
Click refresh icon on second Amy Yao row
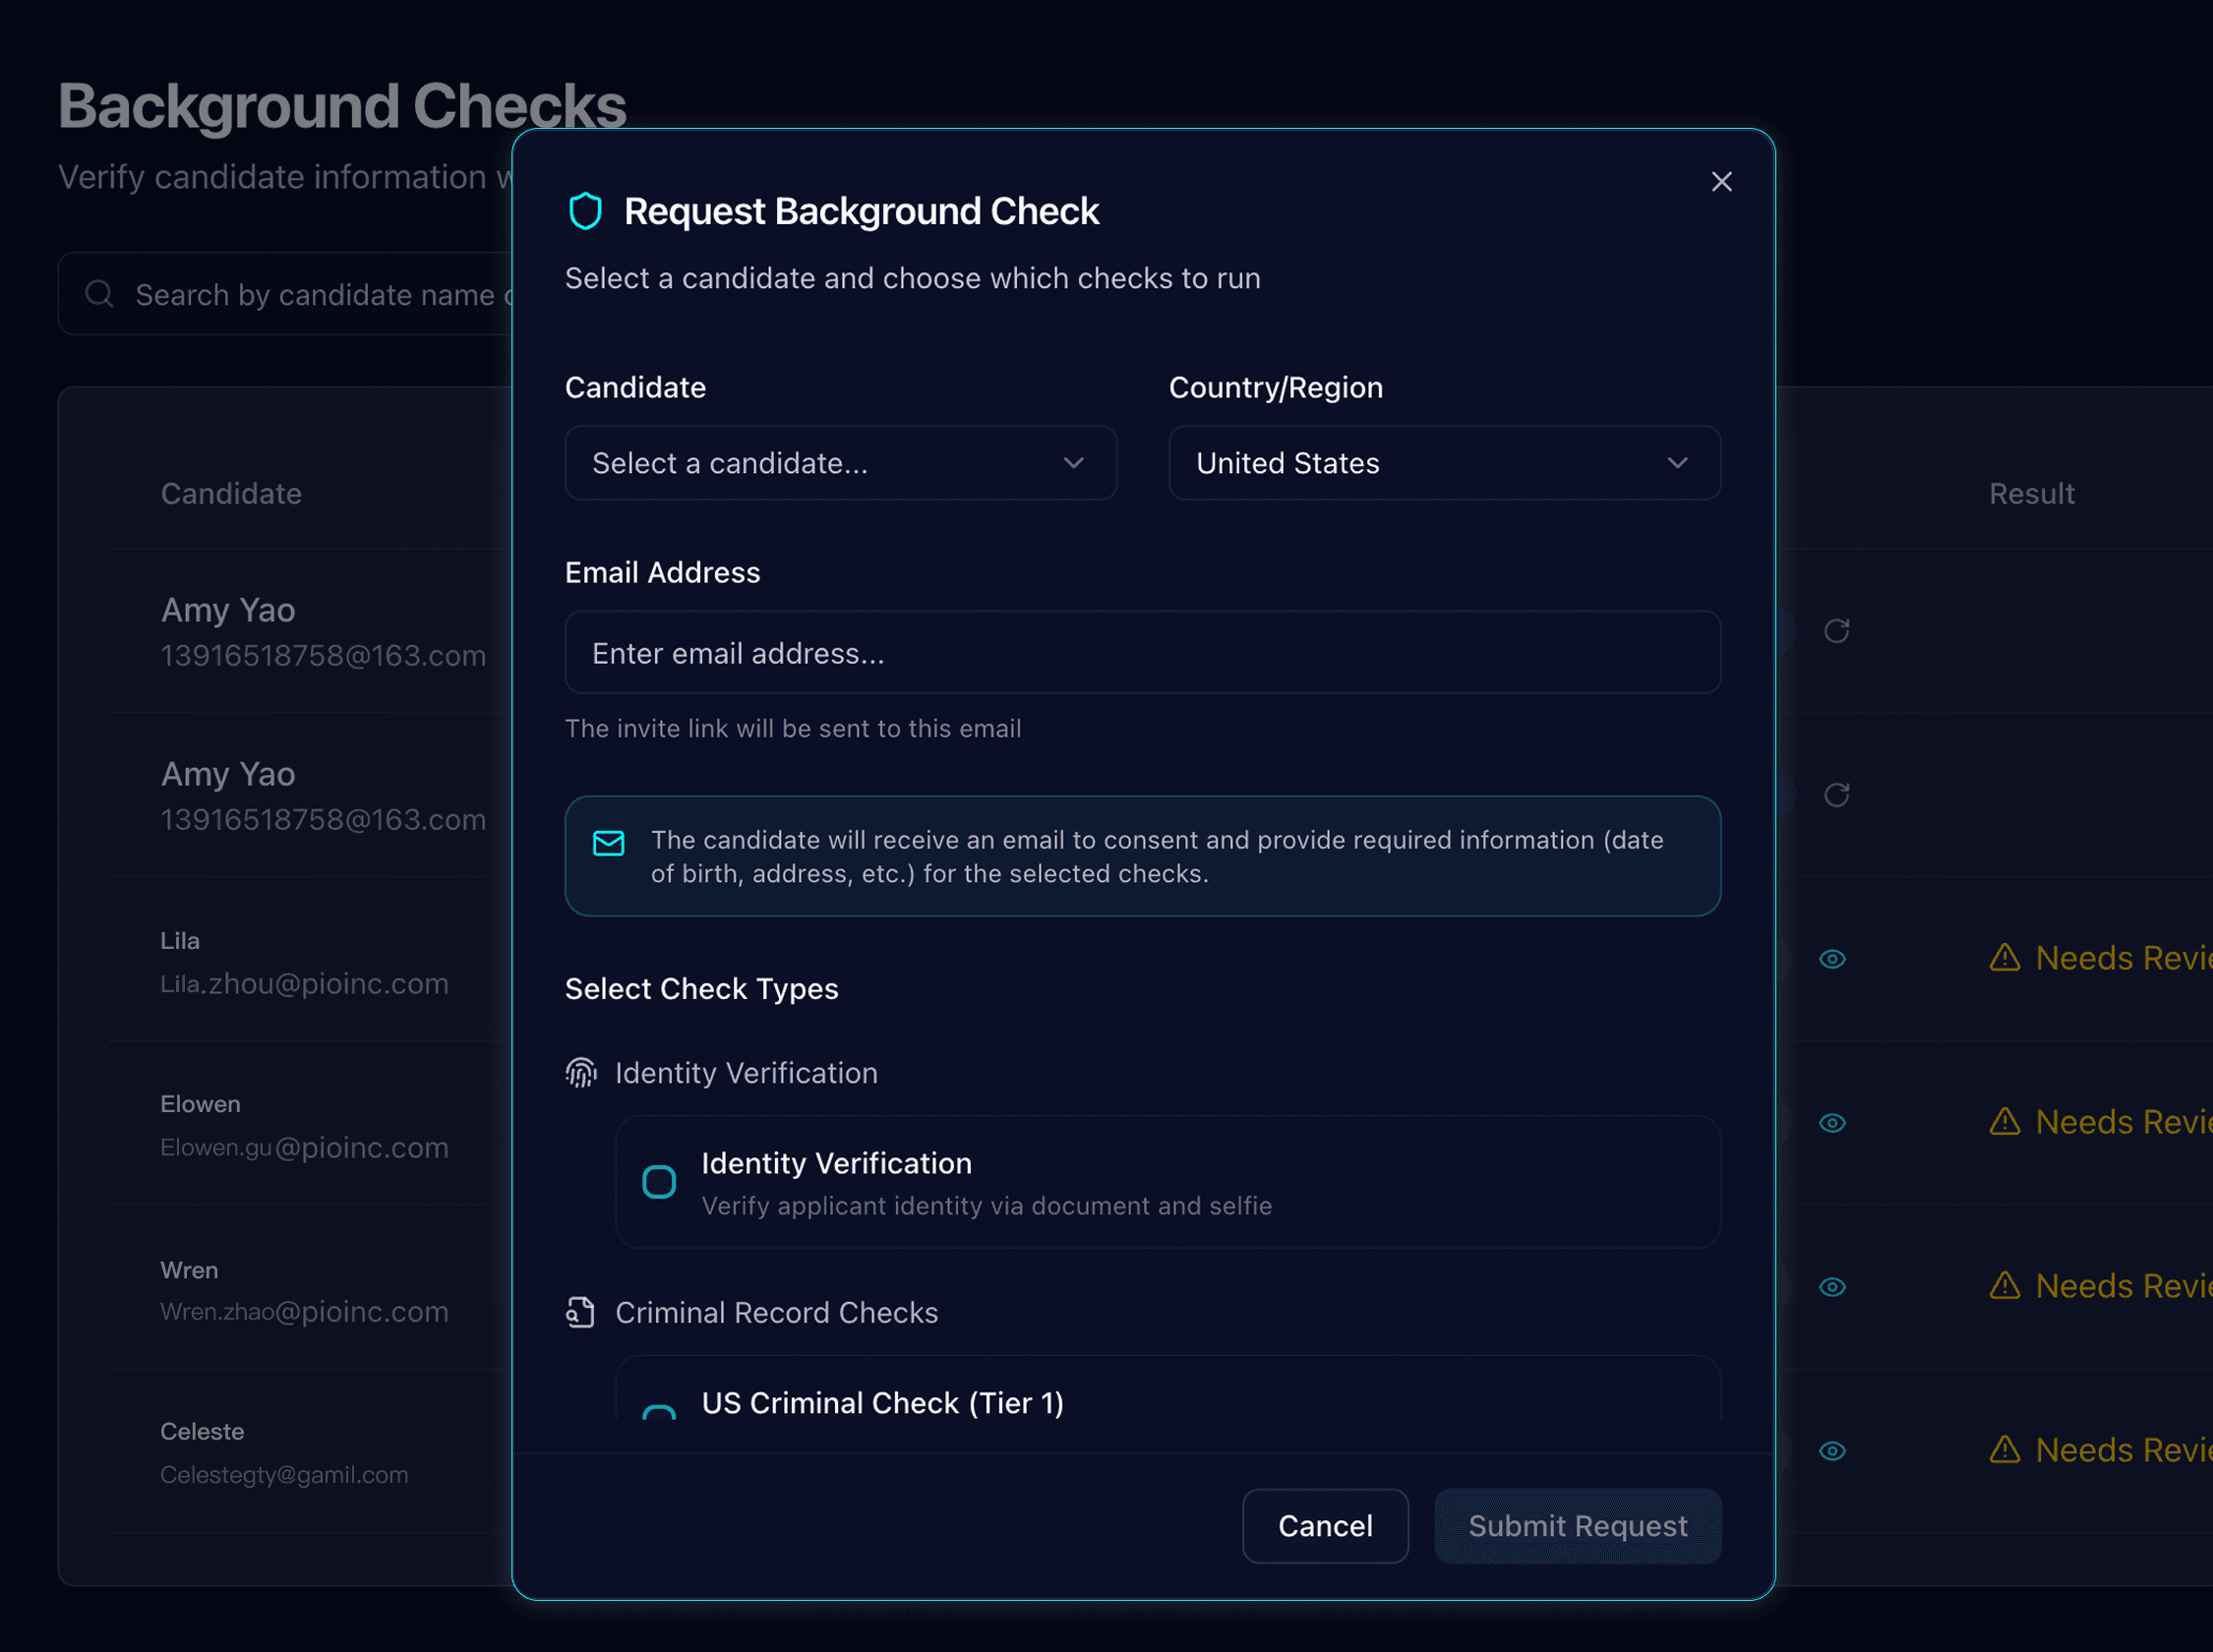point(1836,795)
